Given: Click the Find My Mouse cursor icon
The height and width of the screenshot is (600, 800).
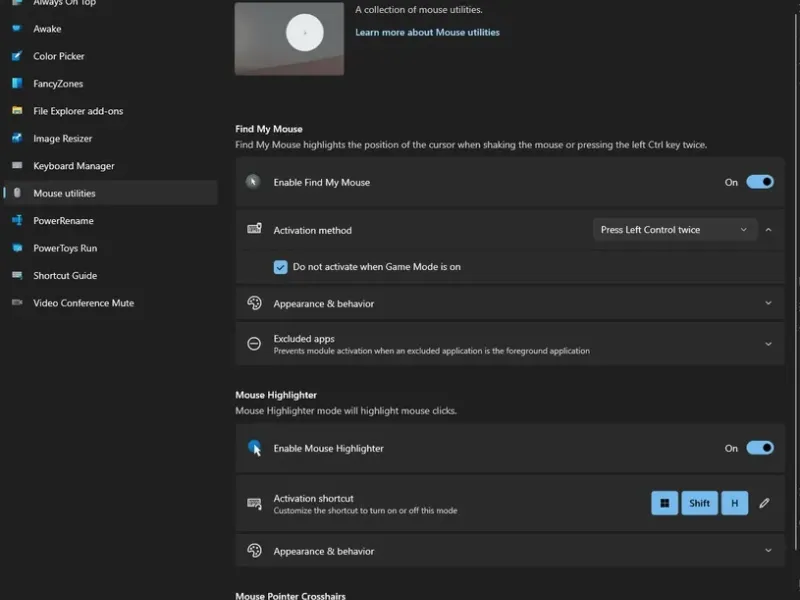Looking at the screenshot, I should (253, 182).
